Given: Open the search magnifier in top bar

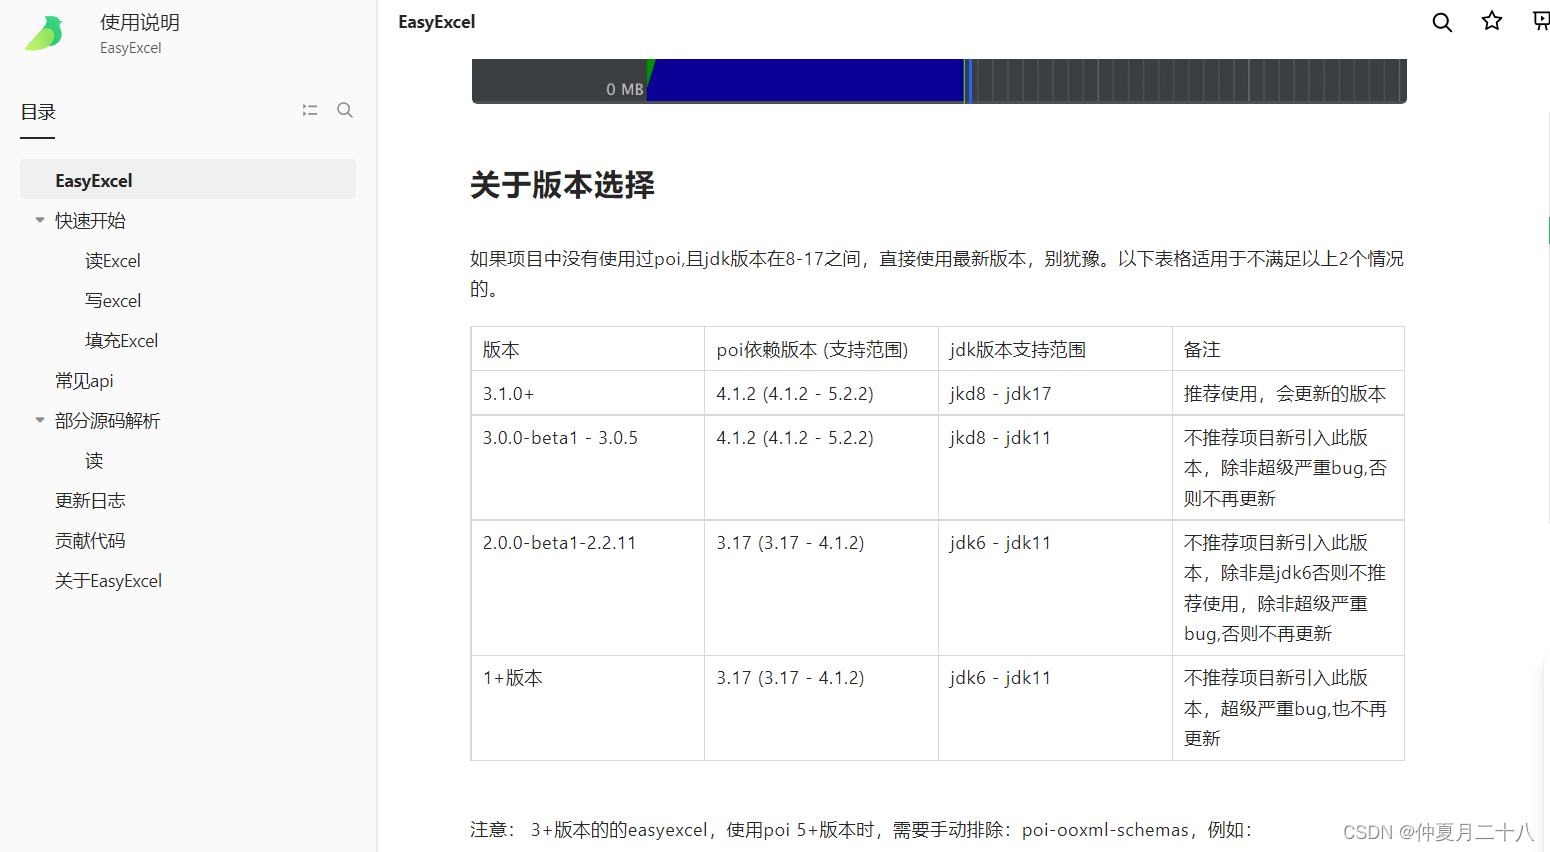Looking at the screenshot, I should (1442, 22).
